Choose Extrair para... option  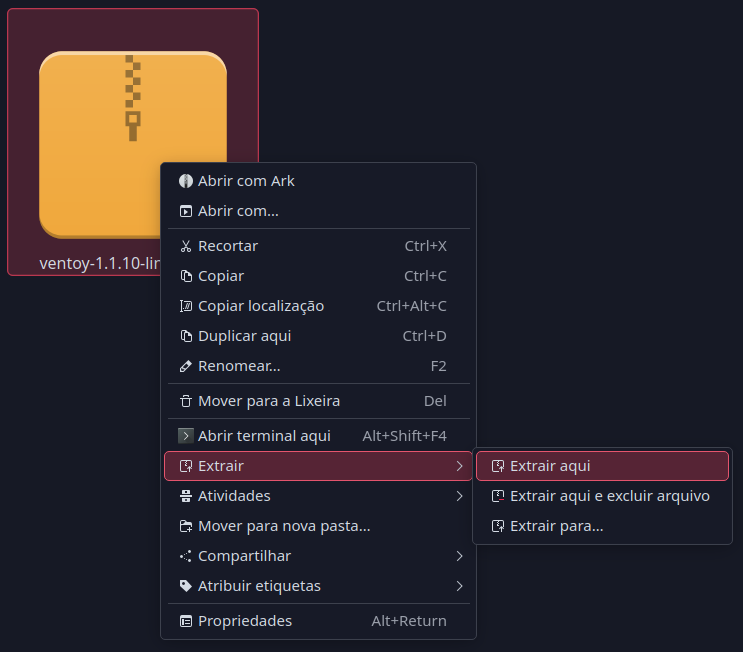(556, 526)
